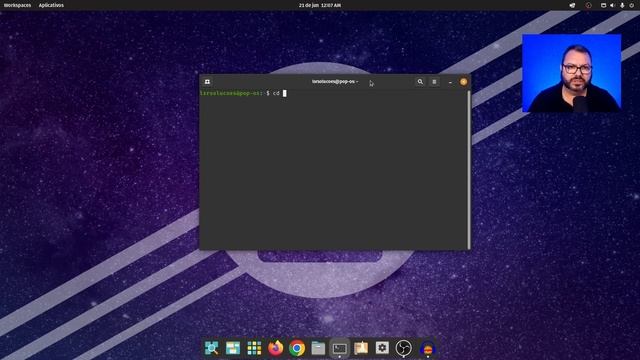Focus the Terminal icon in dock
Screen dimensions: 640x360
pyautogui.click(x=340, y=348)
